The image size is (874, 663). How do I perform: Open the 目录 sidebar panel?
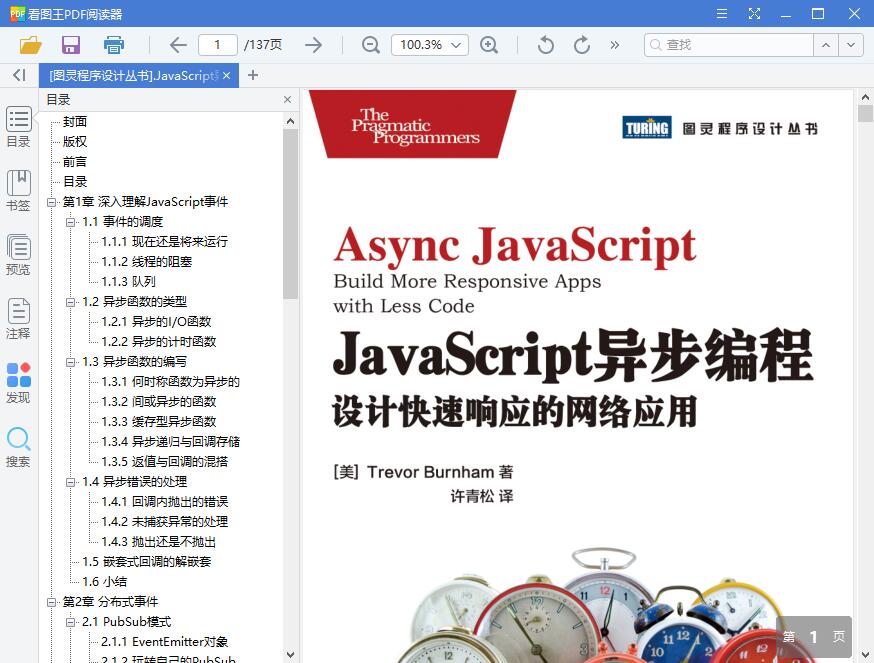tap(18, 127)
